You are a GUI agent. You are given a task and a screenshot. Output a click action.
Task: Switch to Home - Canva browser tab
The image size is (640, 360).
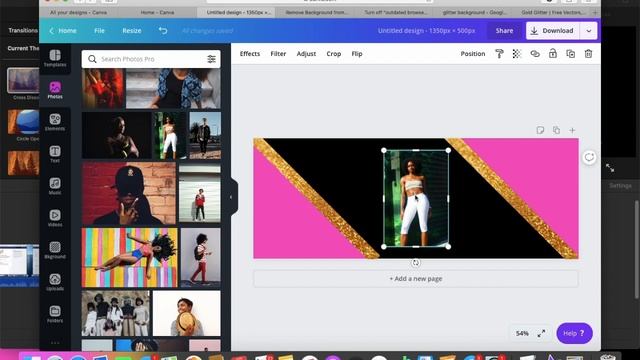pyautogui.click(x=157, y=13)
